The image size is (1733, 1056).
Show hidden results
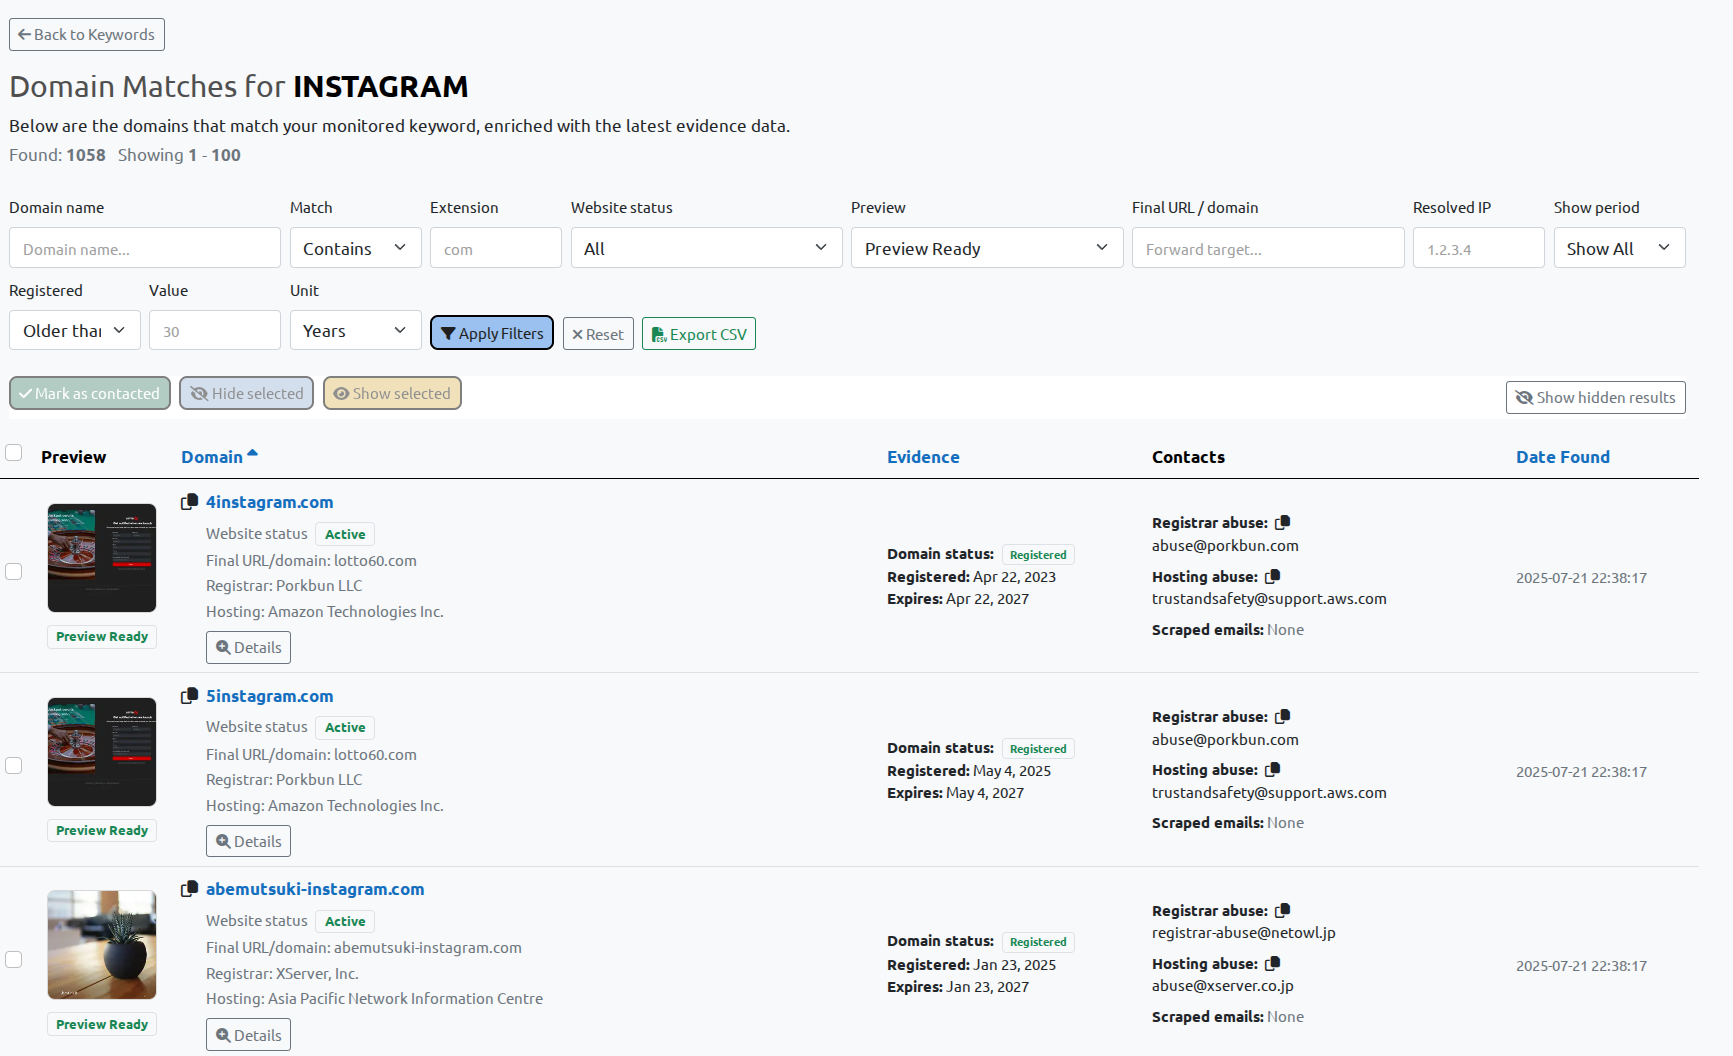point(1595,397)
